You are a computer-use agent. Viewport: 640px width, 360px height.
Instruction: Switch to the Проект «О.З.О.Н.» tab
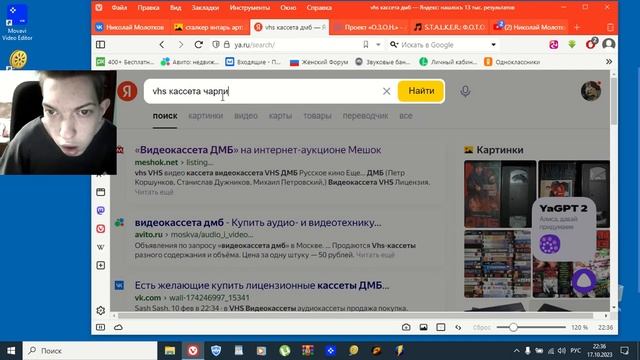click(370, 27)
